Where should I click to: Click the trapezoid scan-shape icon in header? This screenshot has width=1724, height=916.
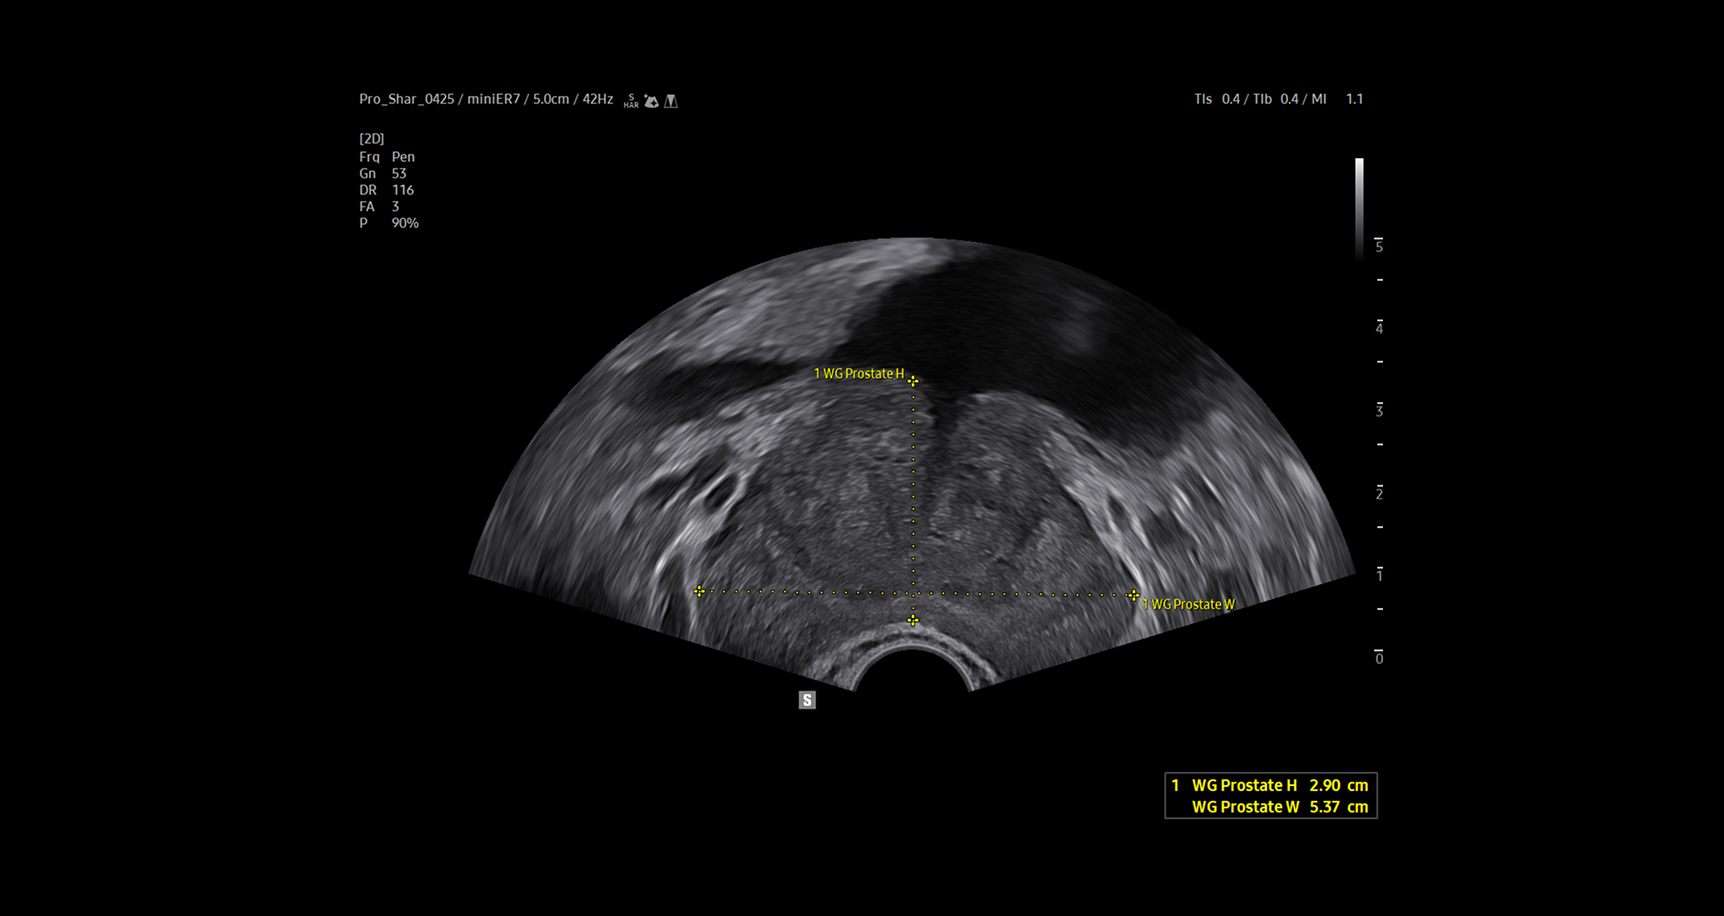(671, 101)
